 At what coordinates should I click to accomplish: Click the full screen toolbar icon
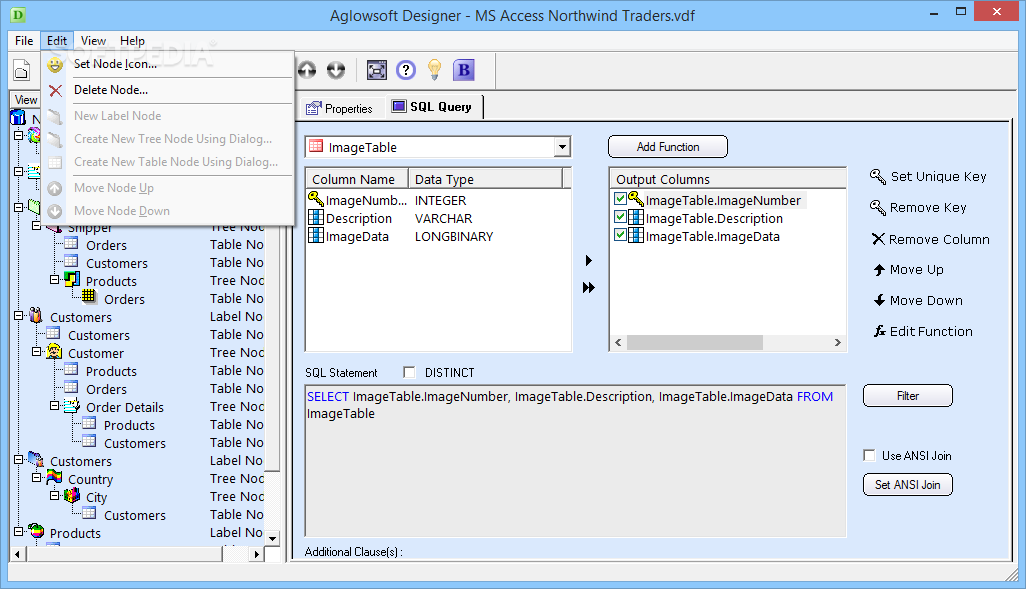[x=377, y=69]
